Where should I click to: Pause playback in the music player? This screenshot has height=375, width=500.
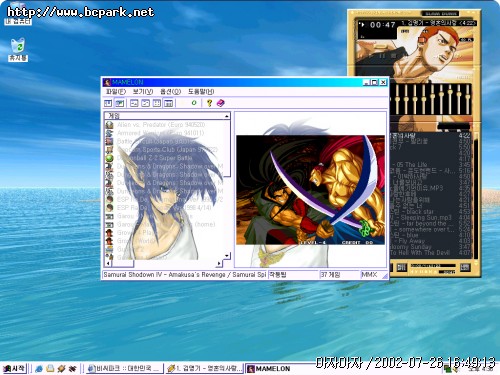pos(382,56)
